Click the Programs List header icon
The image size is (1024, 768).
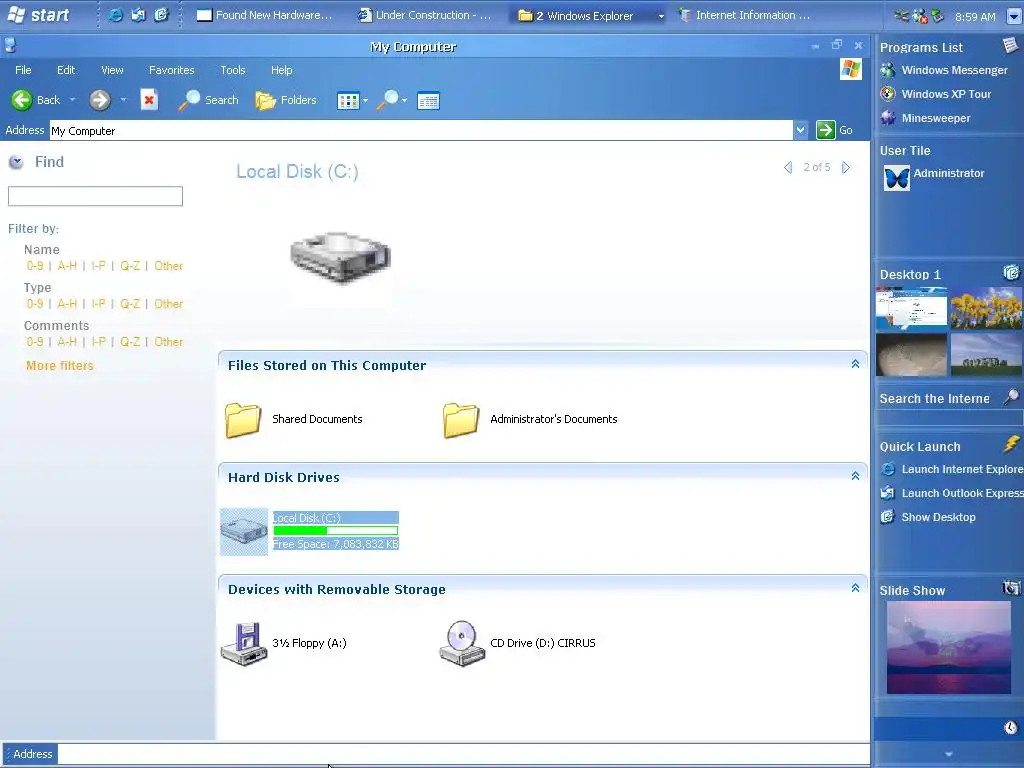click(1010, 45)
